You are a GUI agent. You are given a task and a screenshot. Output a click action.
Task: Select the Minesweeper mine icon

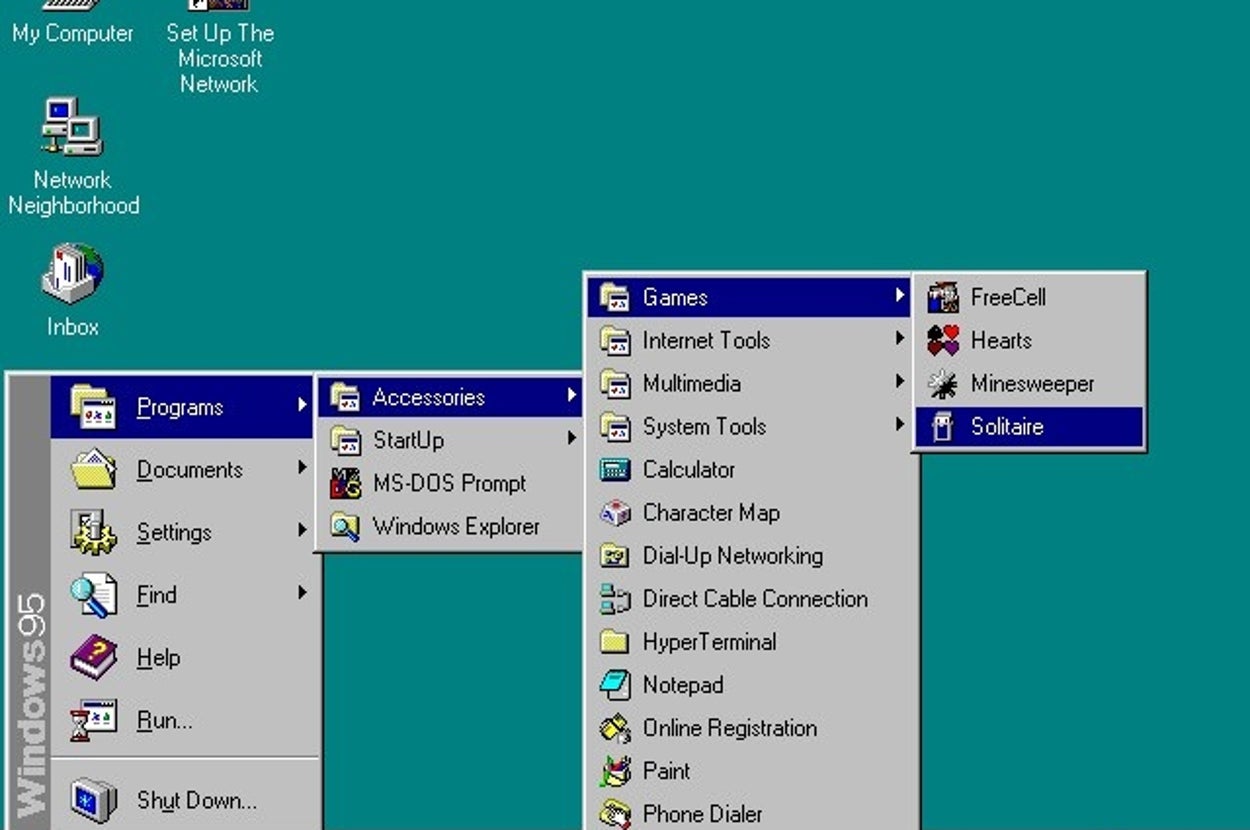point(942,384)
